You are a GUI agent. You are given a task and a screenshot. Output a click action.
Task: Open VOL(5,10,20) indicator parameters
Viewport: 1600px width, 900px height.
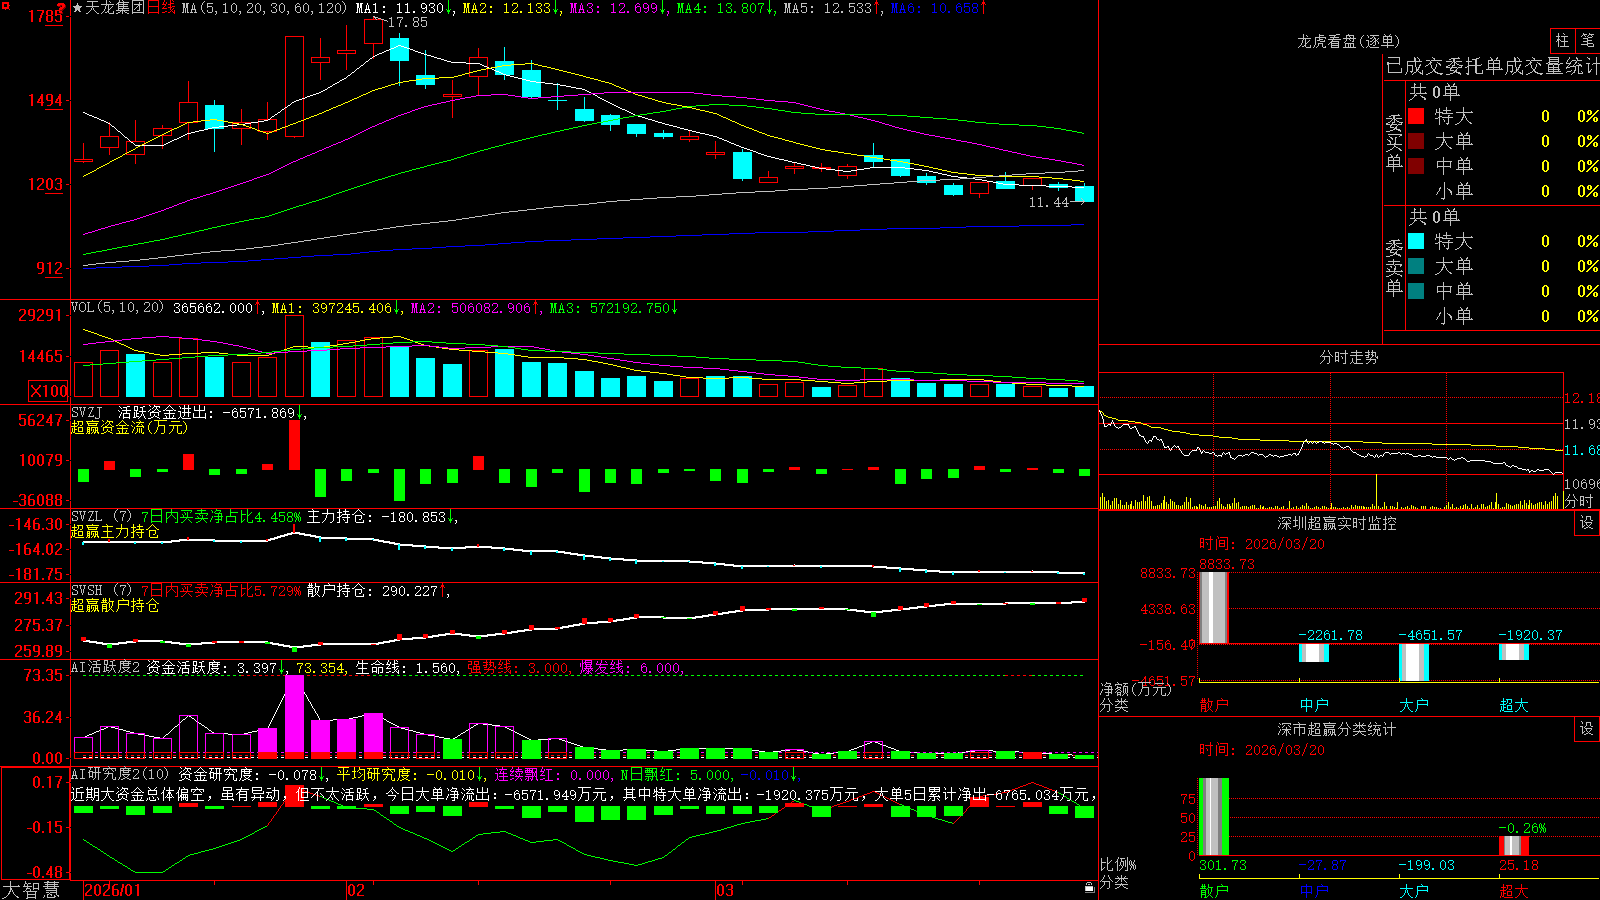pos(117,307)
